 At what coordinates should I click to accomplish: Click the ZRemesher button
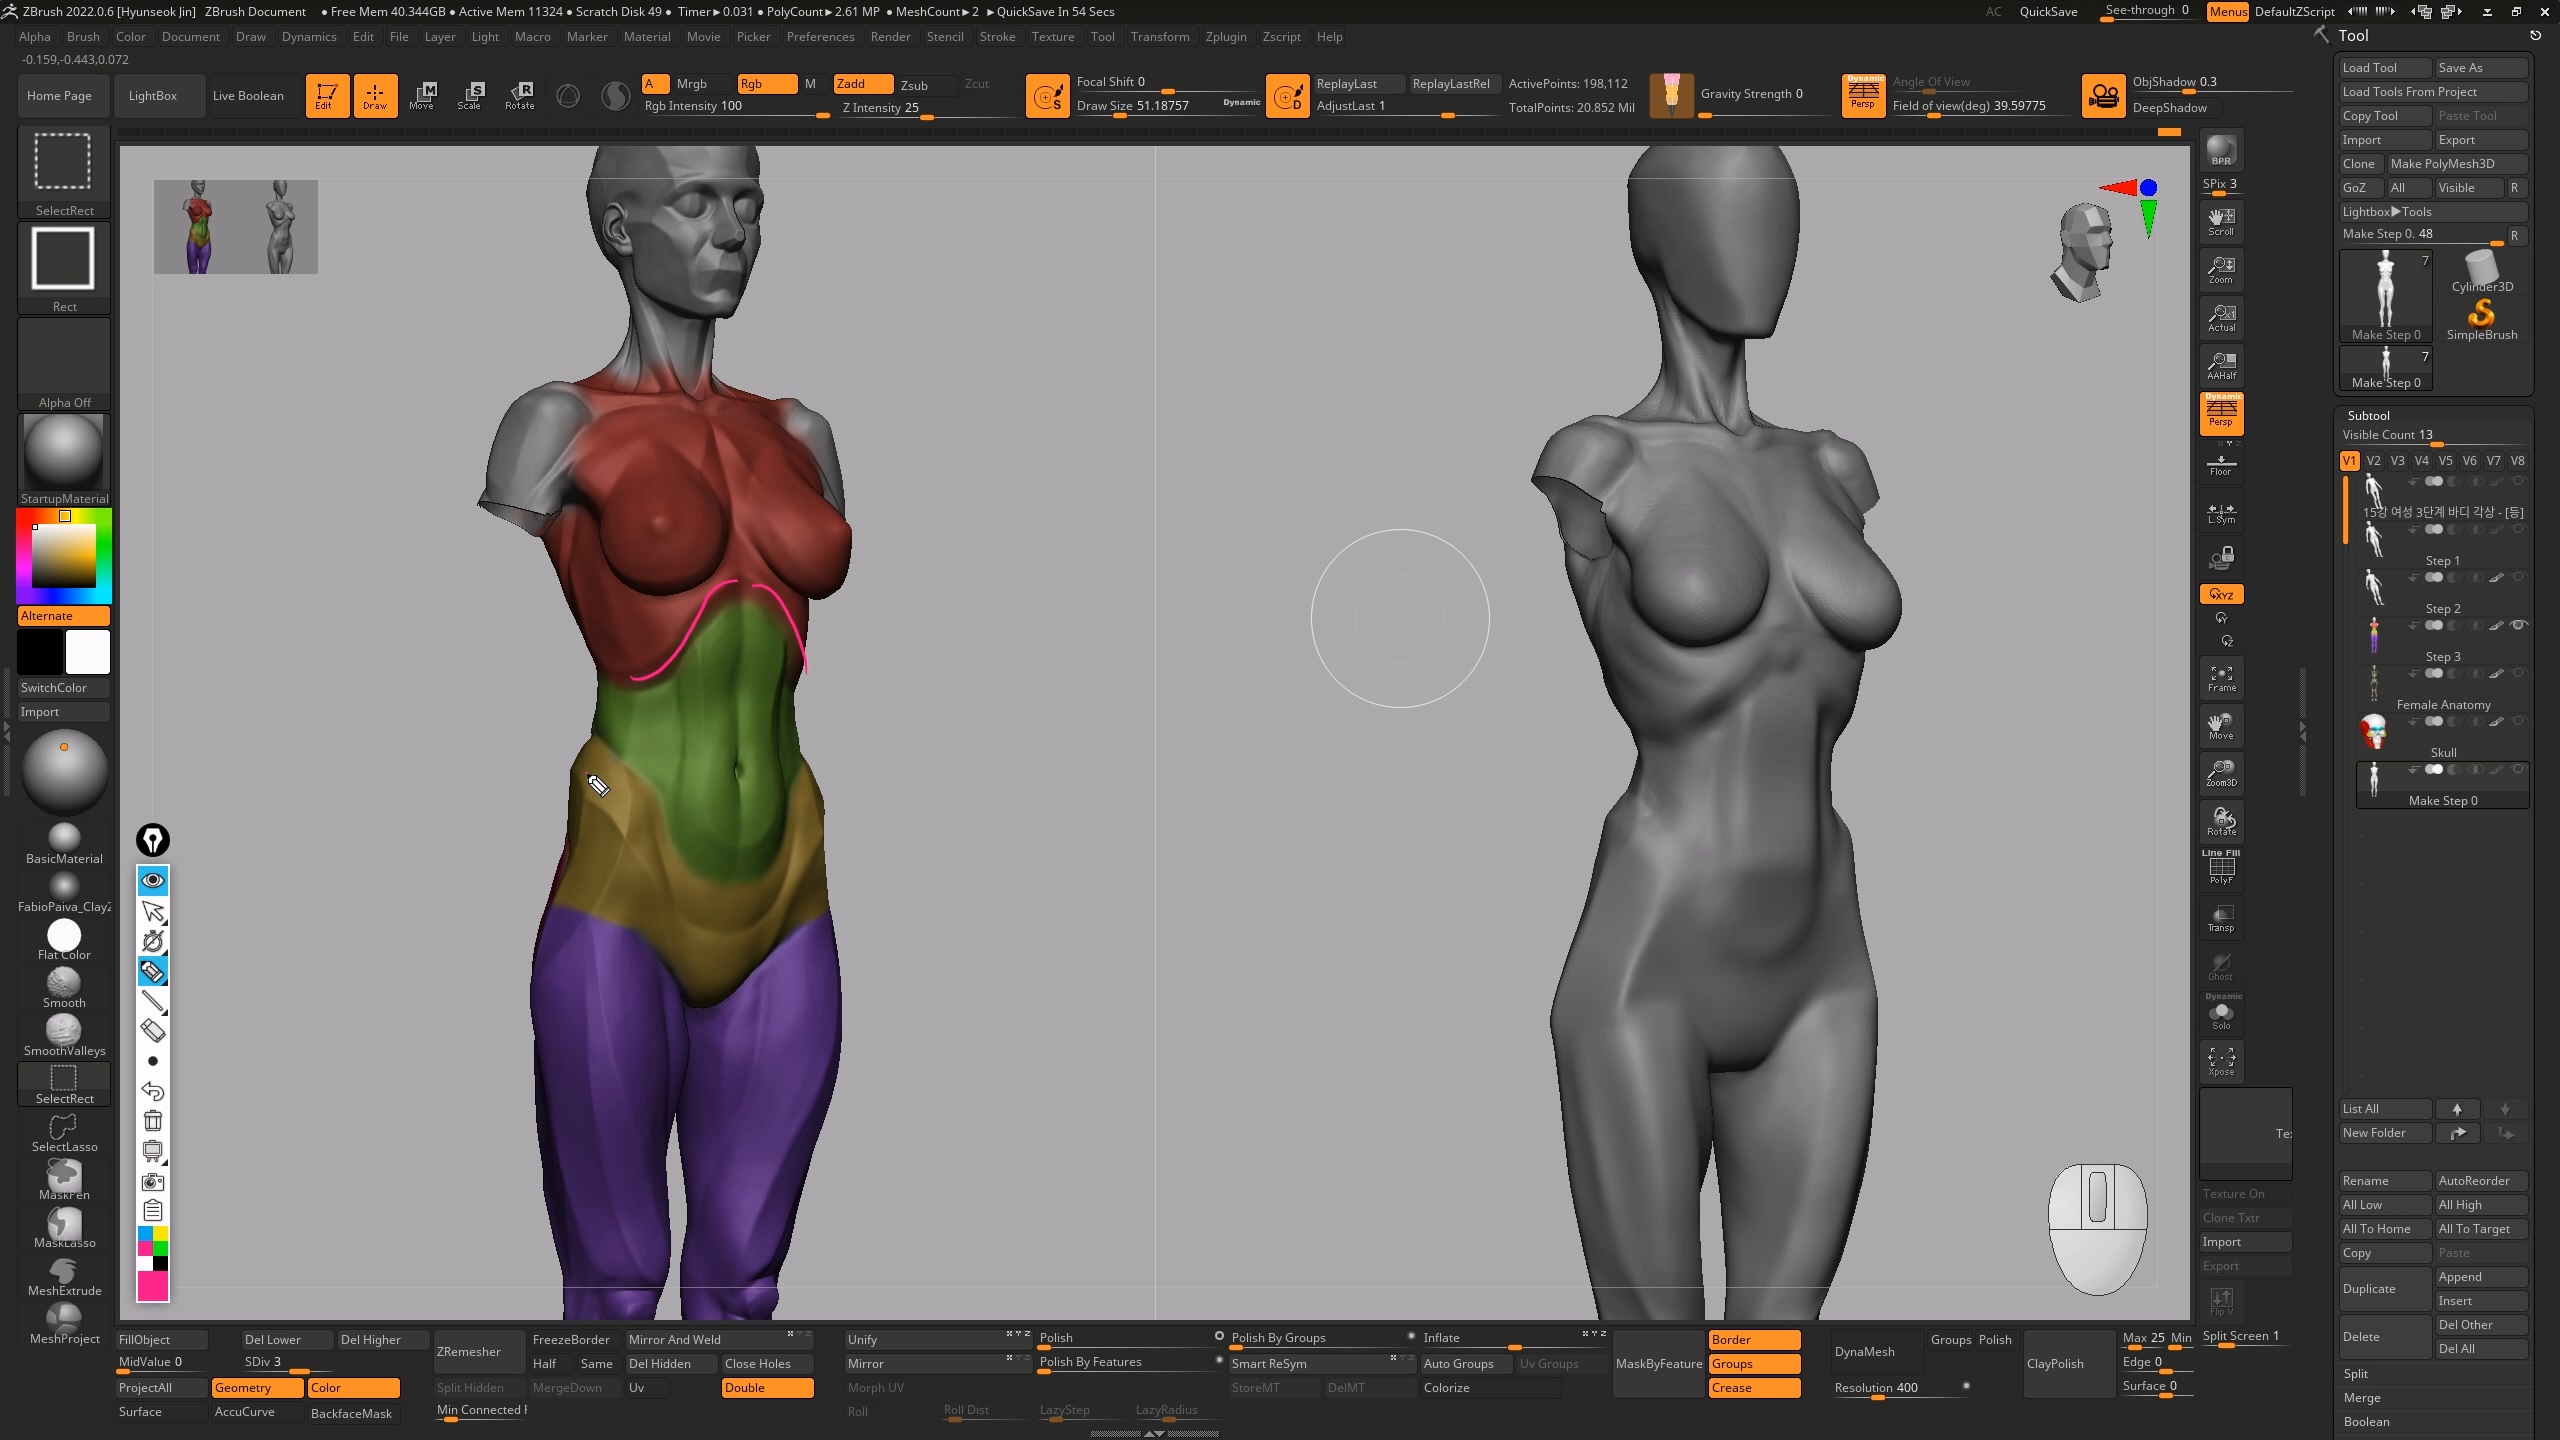[x=478, y=1352]
